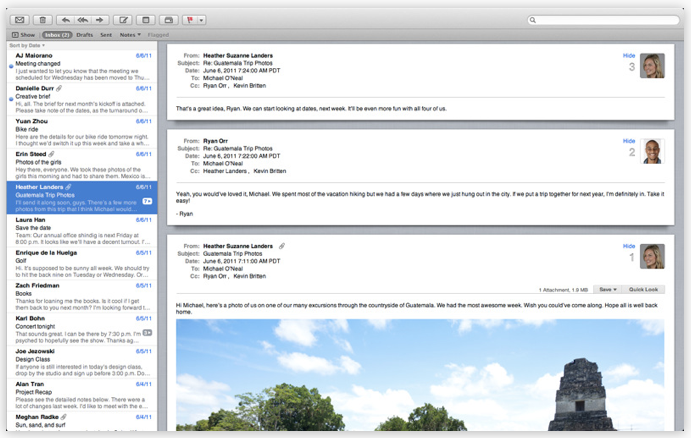This screenshot has height=438, width=691.
Task: Click unread dot on AJ Maiorano message
Action: (11, 66)
